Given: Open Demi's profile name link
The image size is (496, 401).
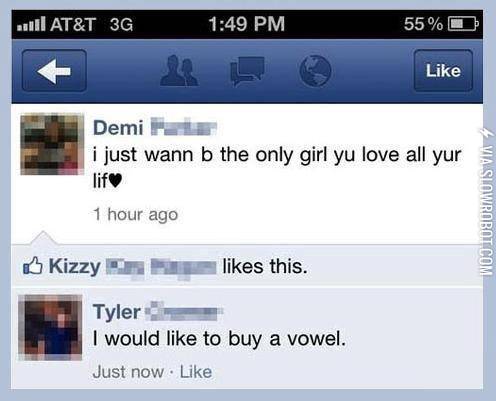Looking at the screenshot, I should pyautogui.click(x=155, y=128).
